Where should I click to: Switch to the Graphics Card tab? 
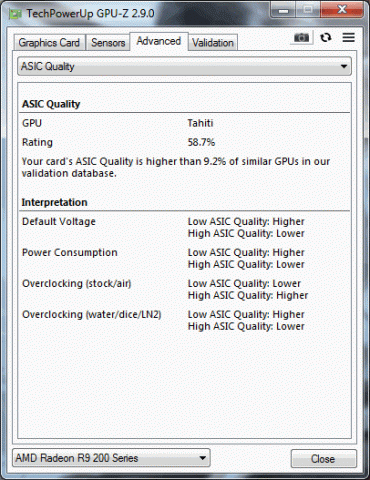(x=49, y=43)
